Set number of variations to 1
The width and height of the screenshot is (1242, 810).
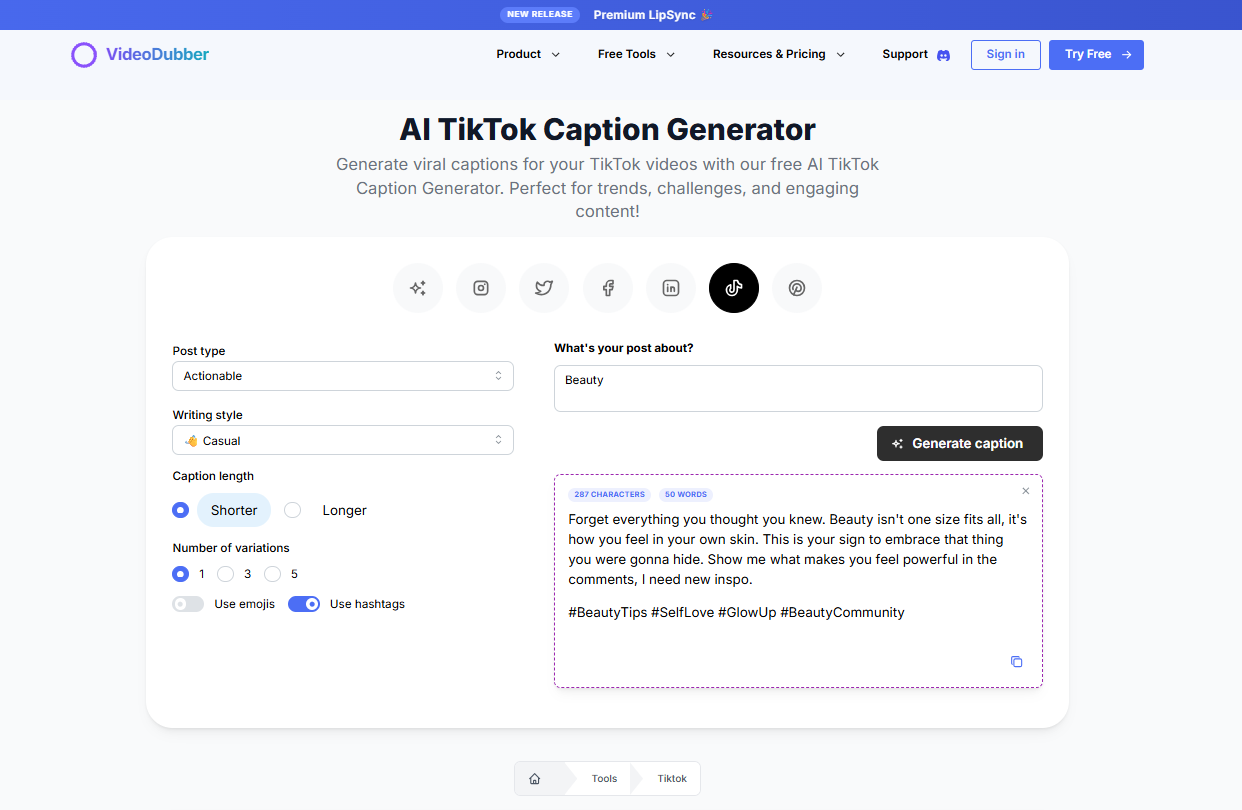[180, 574]
